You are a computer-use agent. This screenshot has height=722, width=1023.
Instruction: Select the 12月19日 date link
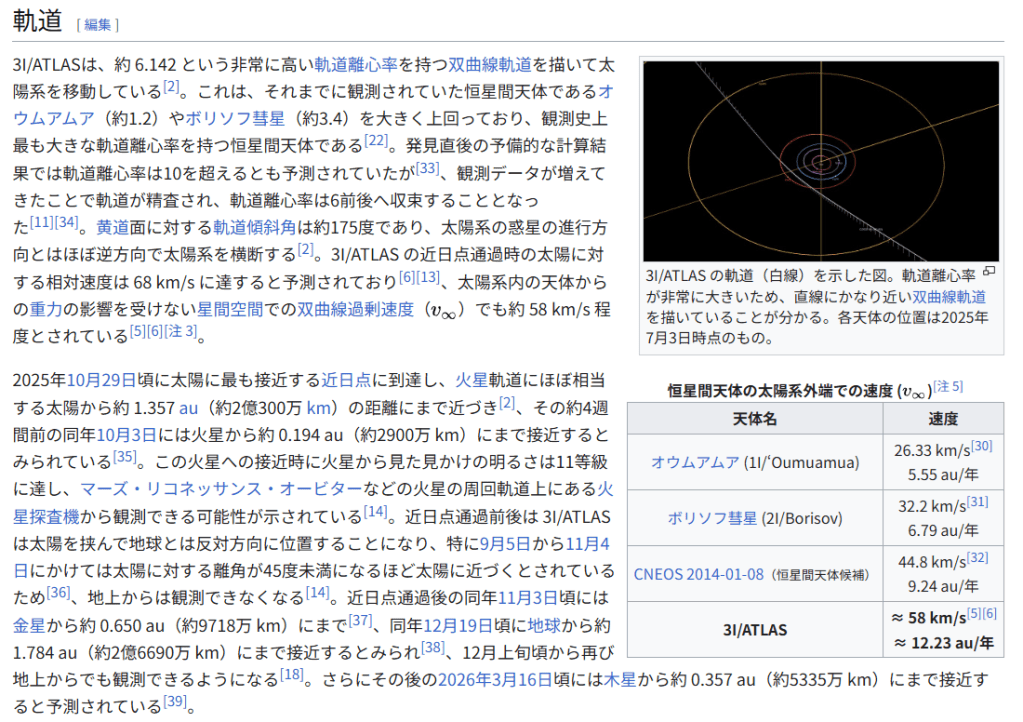[x=455, y=625]
